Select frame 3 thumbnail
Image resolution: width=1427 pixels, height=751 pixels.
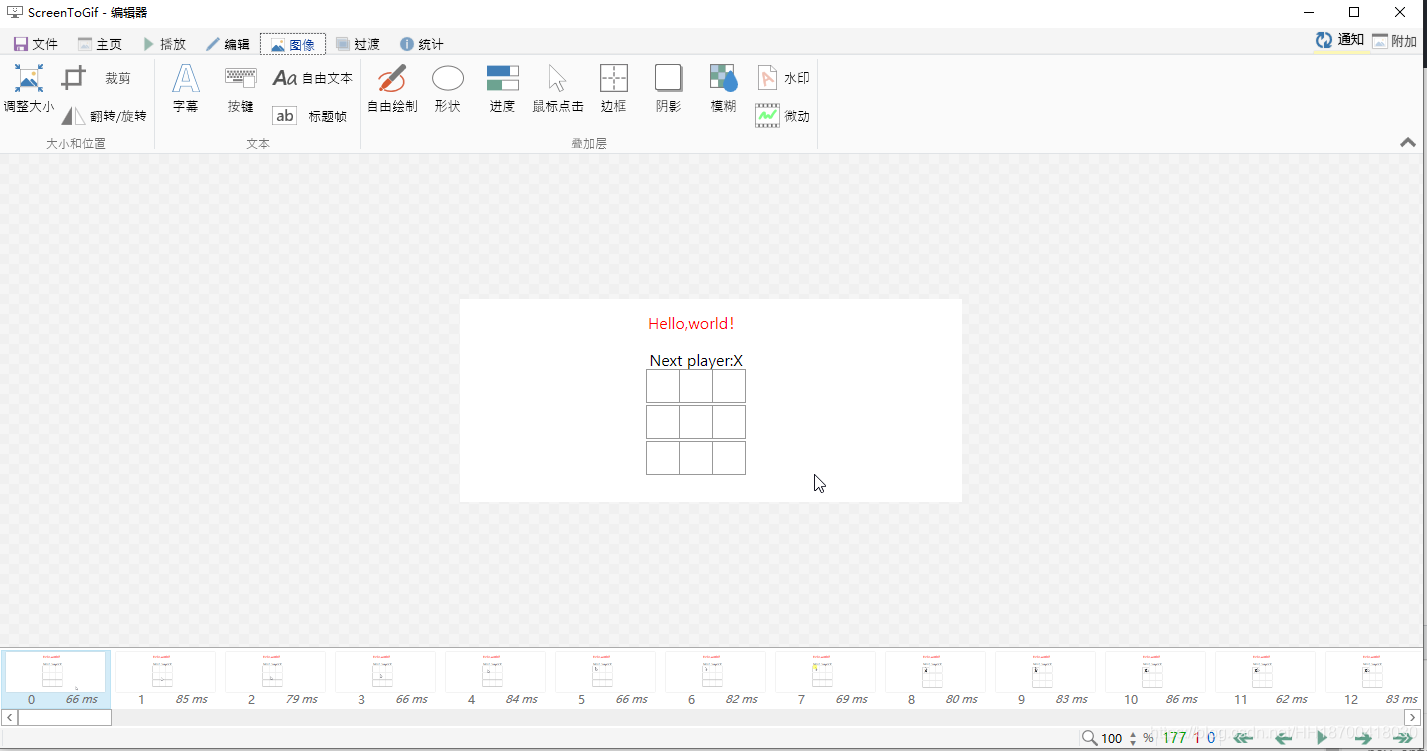pos(386,679)
